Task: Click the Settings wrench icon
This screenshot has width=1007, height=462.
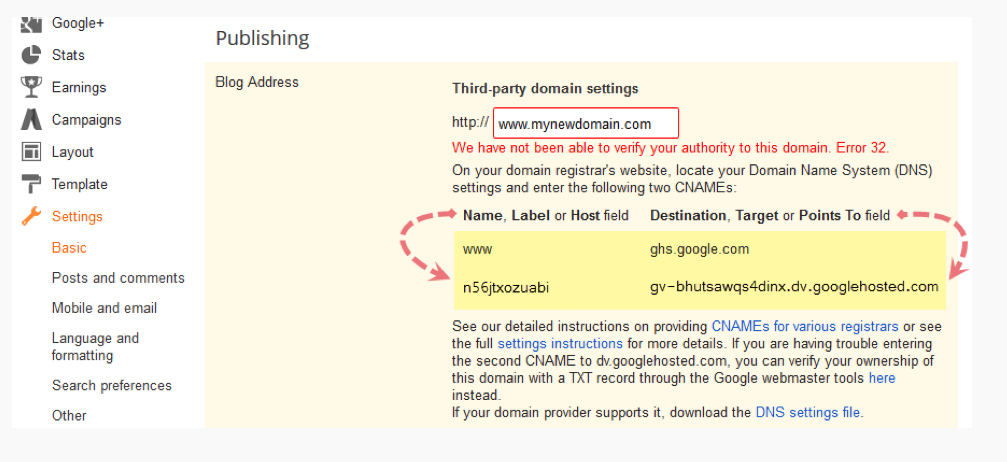Action: (31, 217)
